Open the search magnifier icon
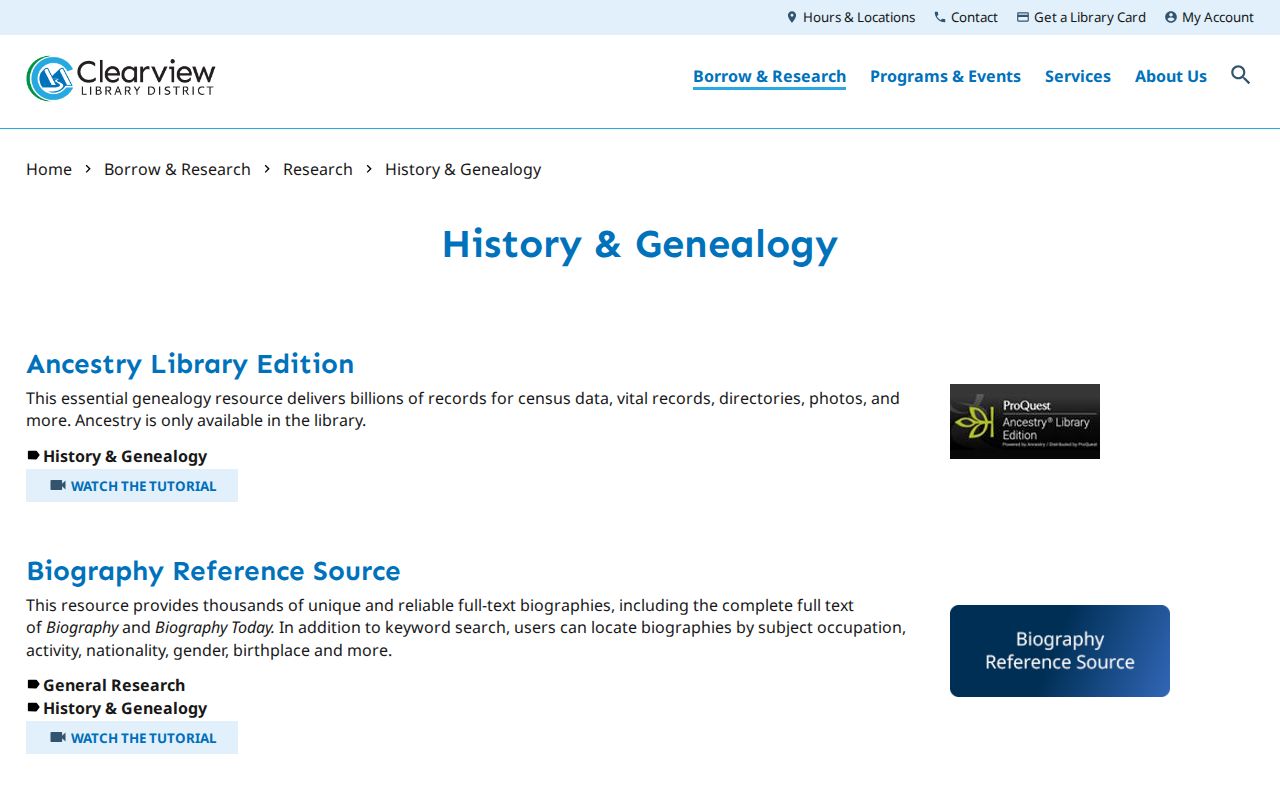This screenshot has height=800, width=1280. [1240, 75]
